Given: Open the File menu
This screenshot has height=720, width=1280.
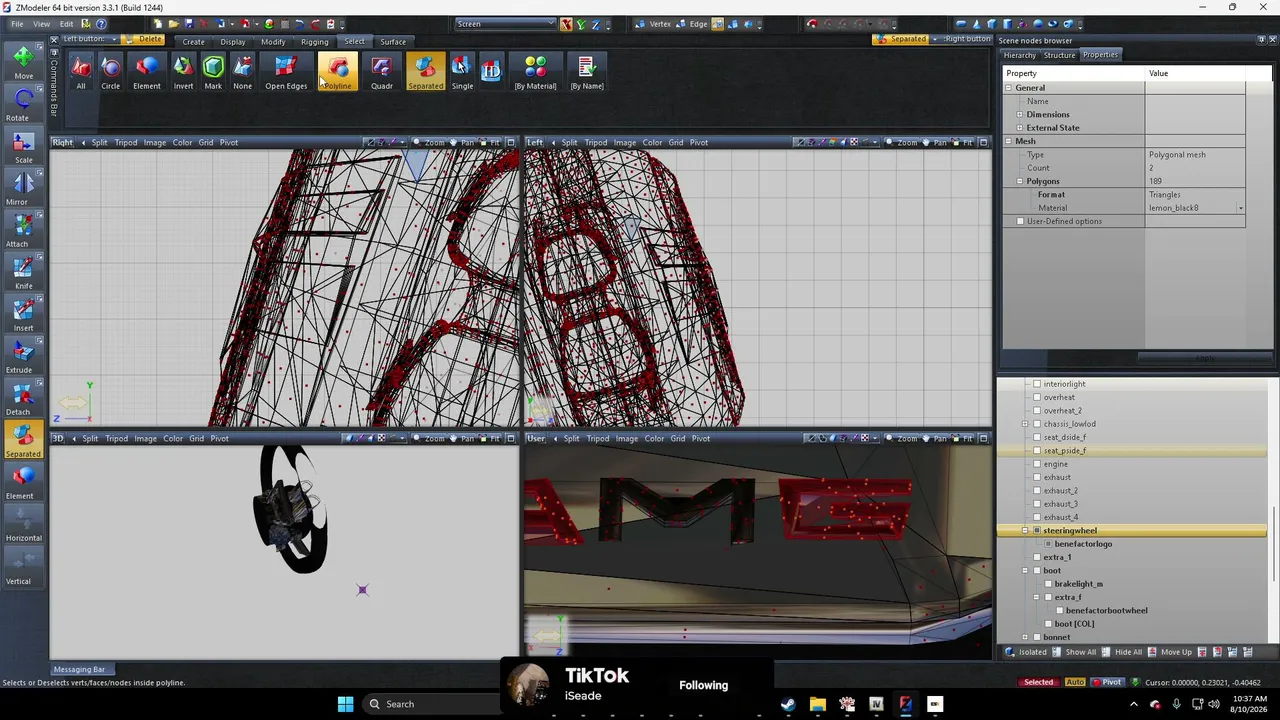Looking at the screenshot, I should point(18,24).
